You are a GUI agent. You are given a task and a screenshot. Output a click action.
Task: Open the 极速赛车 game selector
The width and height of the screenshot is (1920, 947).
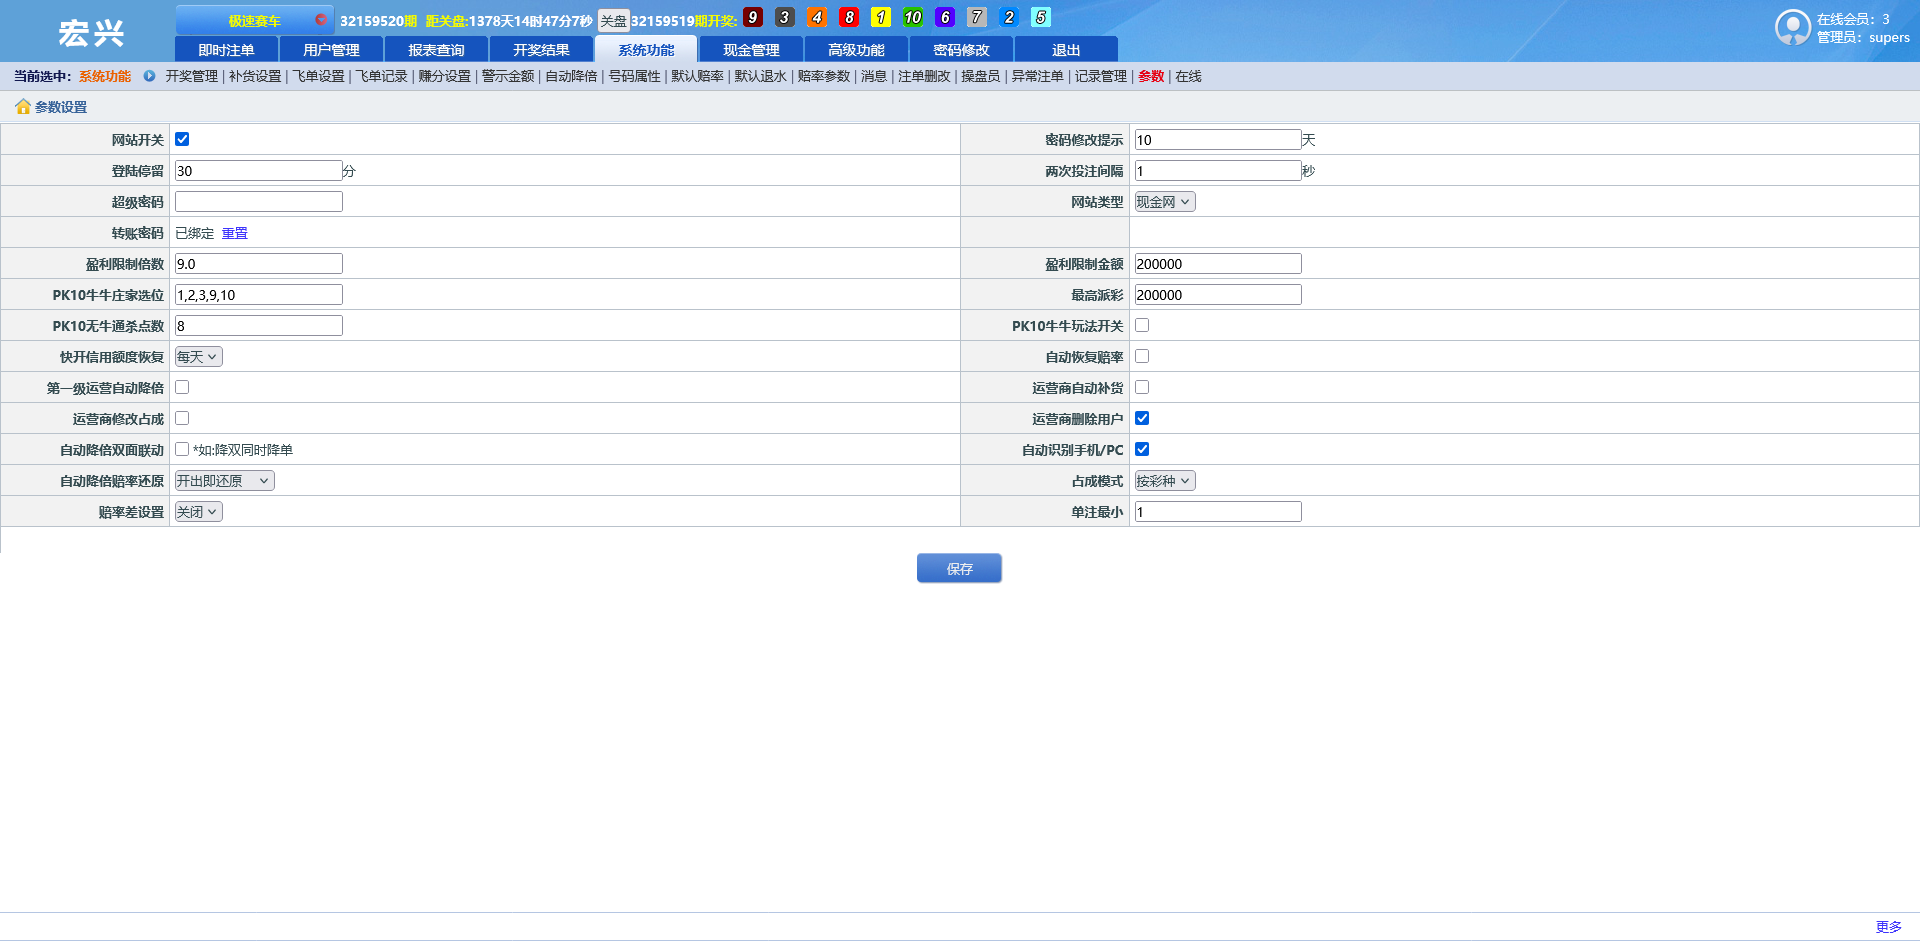click(x=255, y=20)
